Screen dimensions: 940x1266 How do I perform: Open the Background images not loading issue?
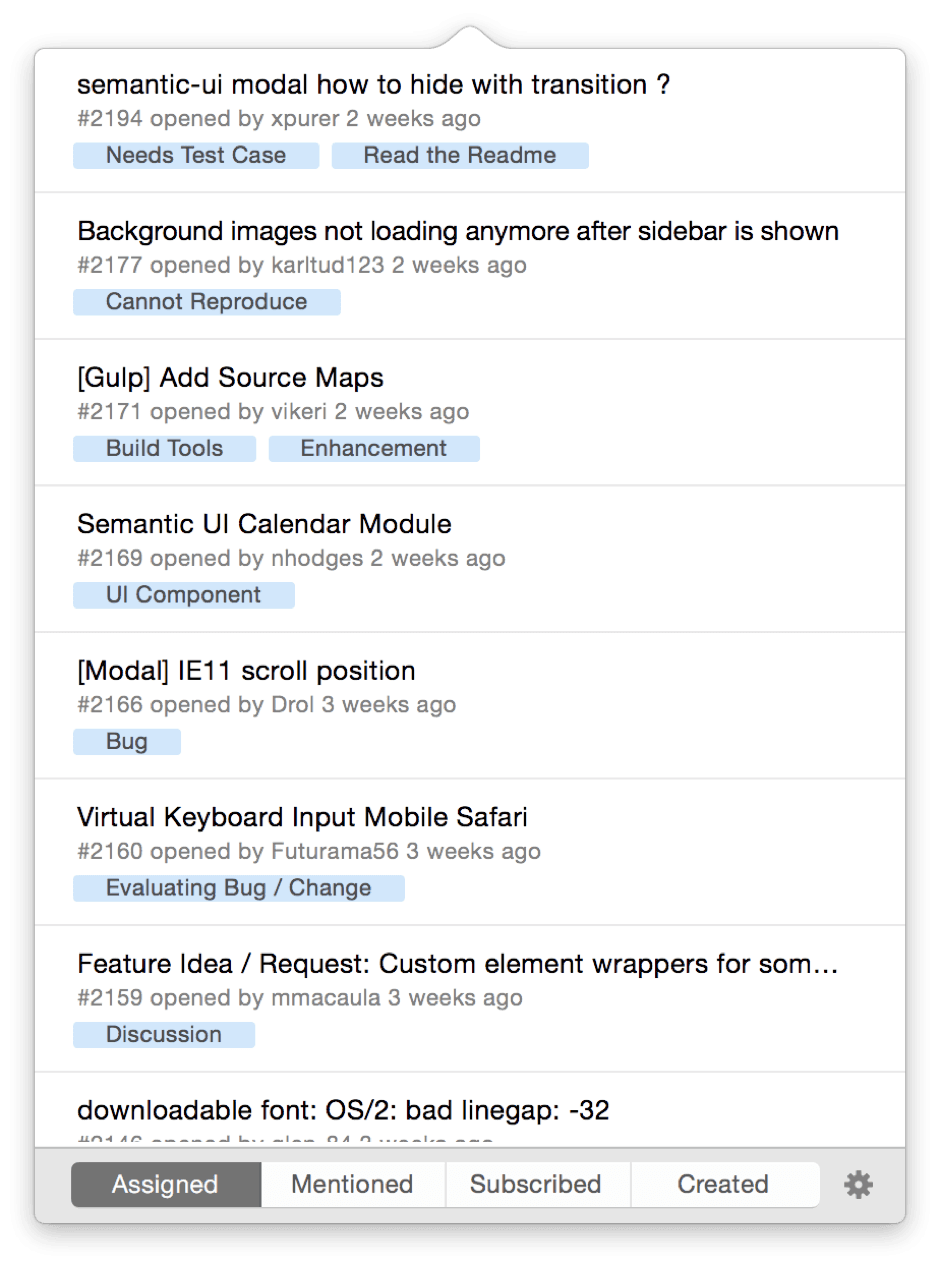[457, 232]
